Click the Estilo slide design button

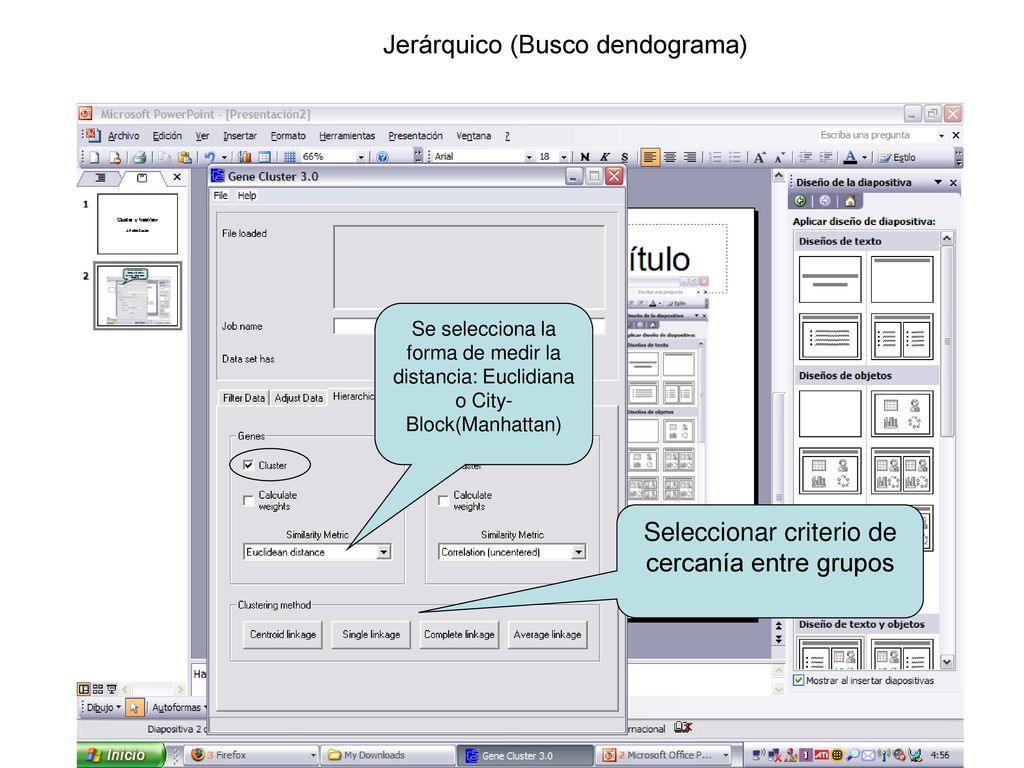pyautogui.click(x=897, y=157)
